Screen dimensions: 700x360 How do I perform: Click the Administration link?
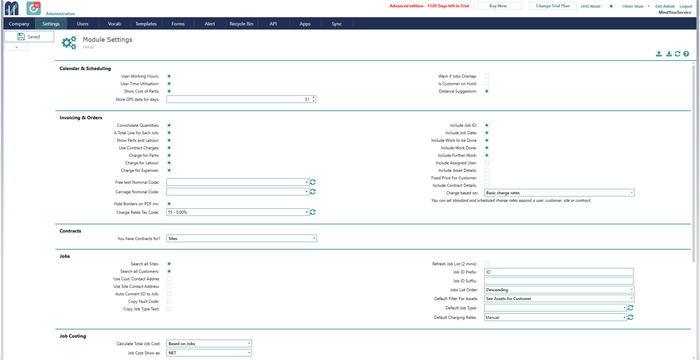tap(61, 14)
